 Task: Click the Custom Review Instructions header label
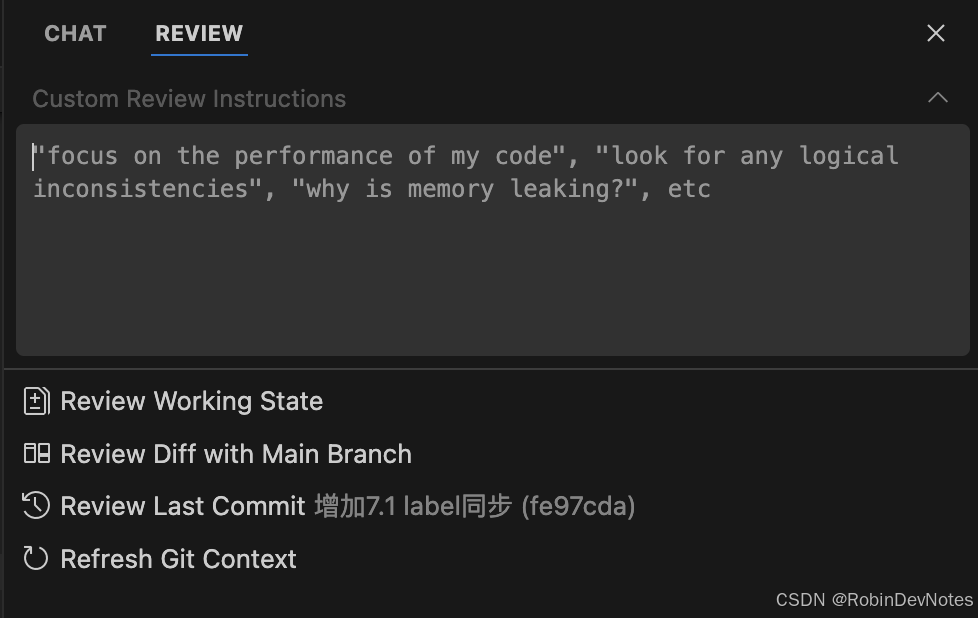[189, 99]
